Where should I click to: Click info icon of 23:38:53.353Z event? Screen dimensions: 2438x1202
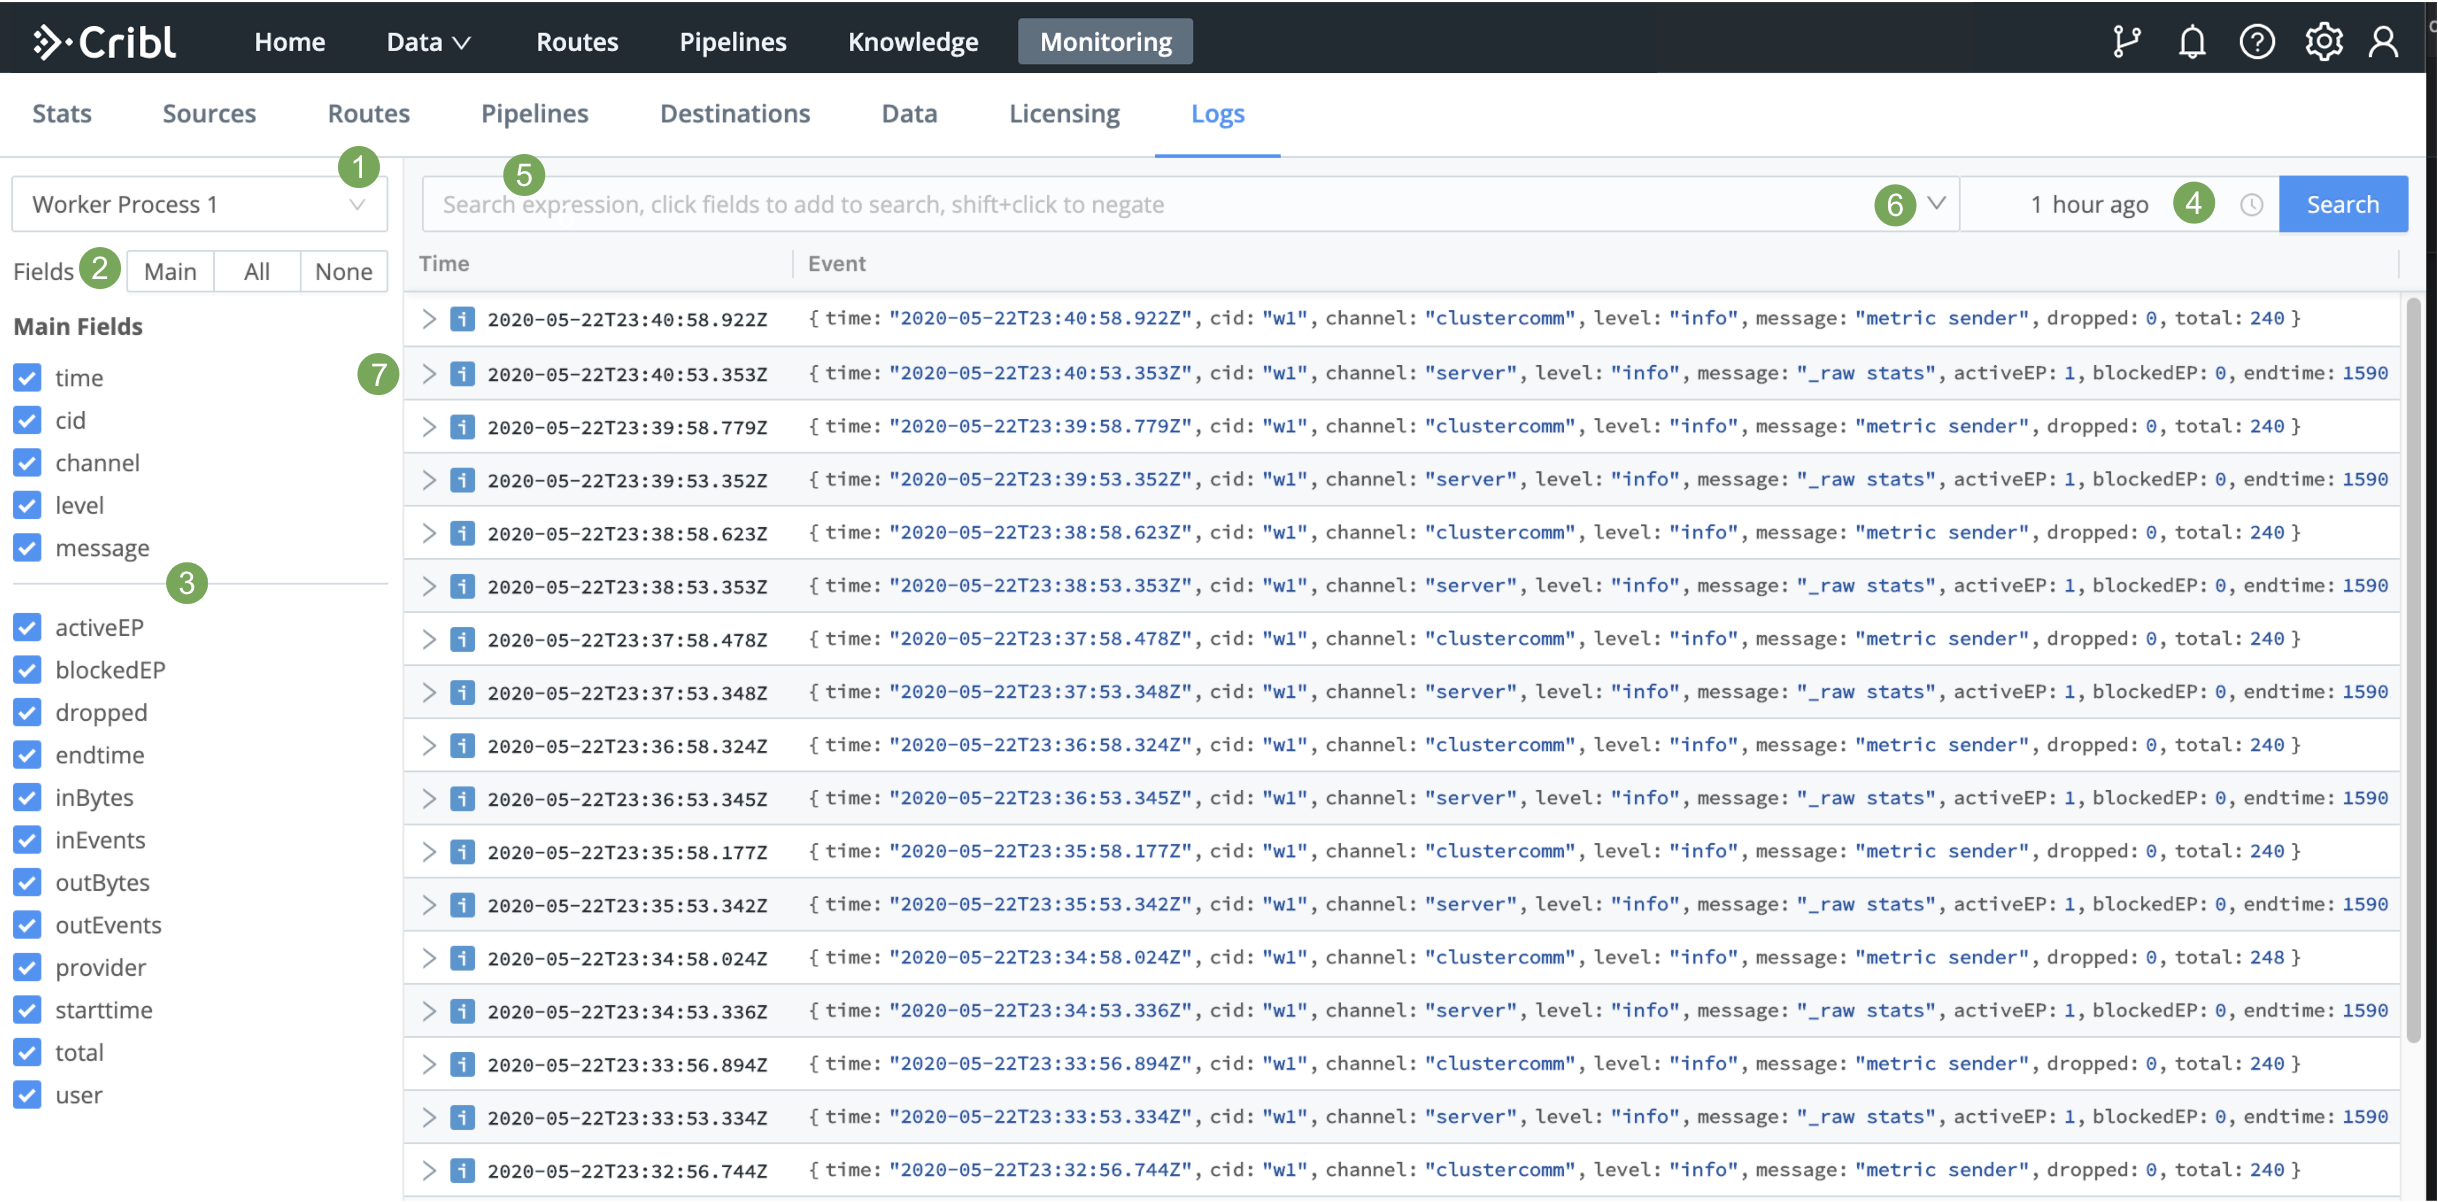coord(462,586)
